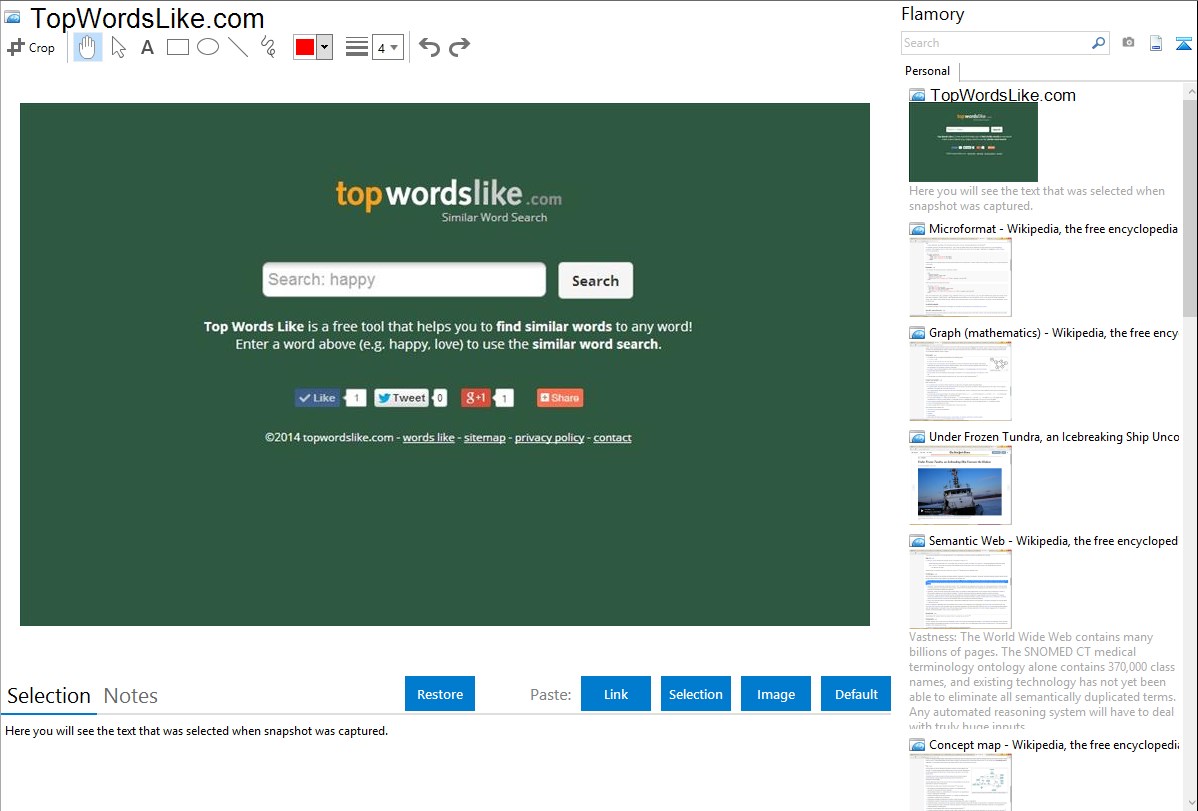Select the straight Line tool

click(238, 47)
